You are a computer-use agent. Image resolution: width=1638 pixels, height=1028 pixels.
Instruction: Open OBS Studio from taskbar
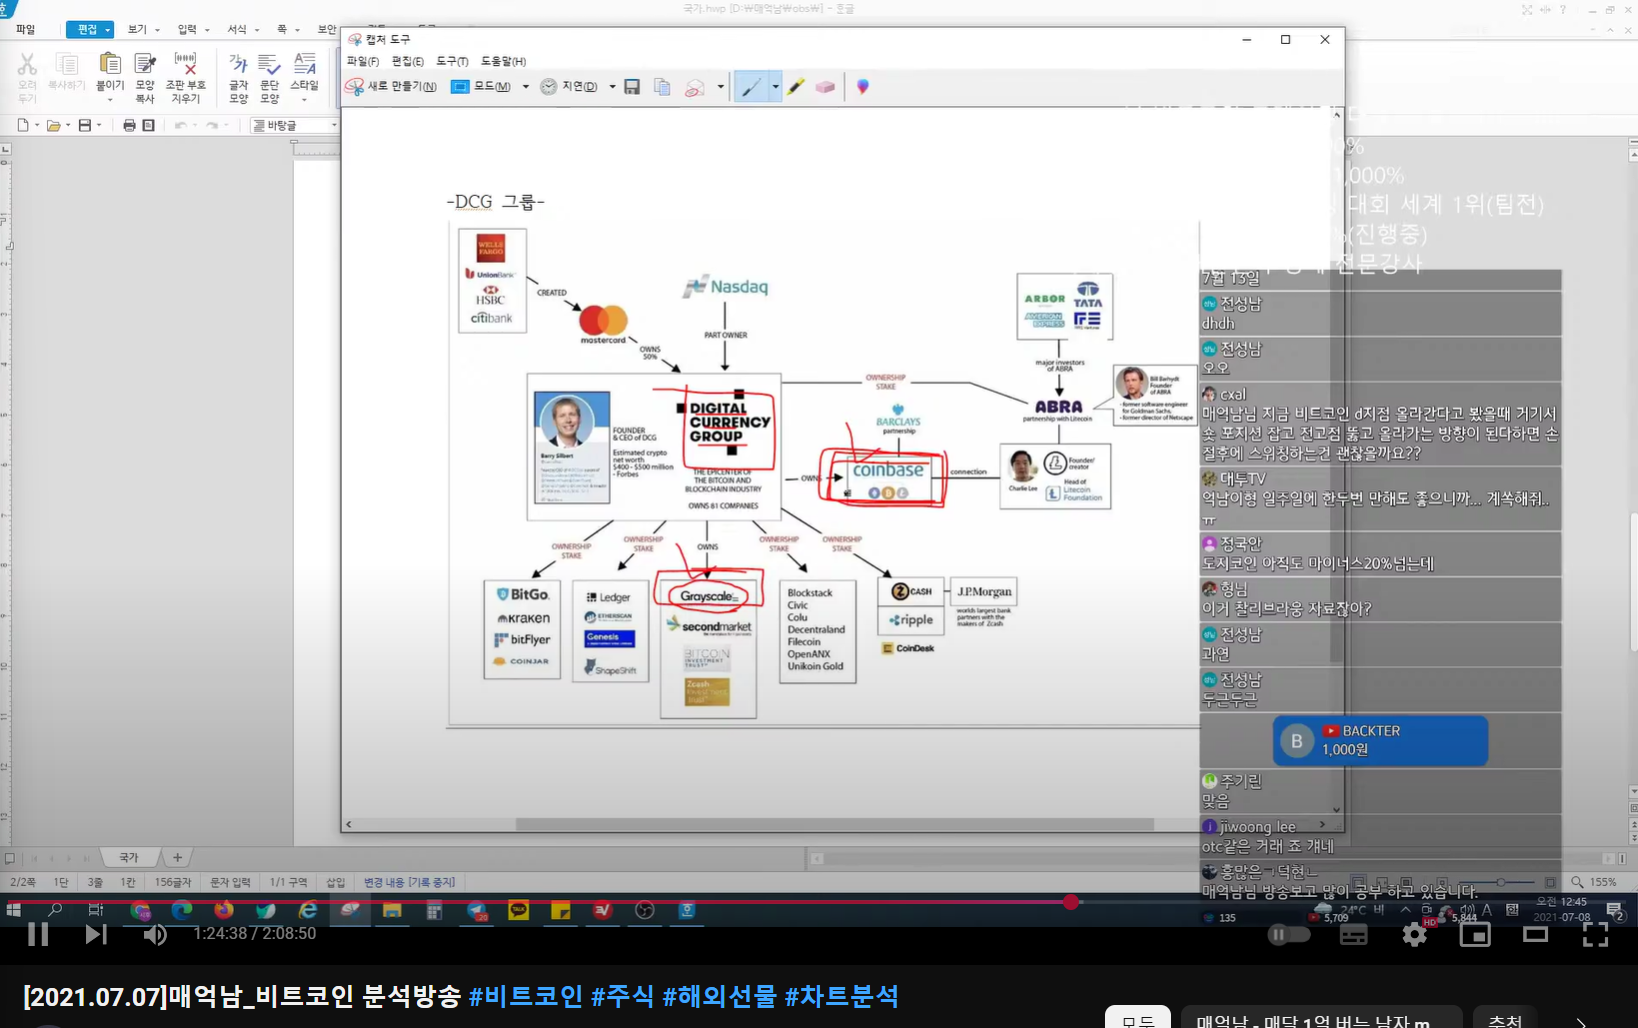point(645,910)
